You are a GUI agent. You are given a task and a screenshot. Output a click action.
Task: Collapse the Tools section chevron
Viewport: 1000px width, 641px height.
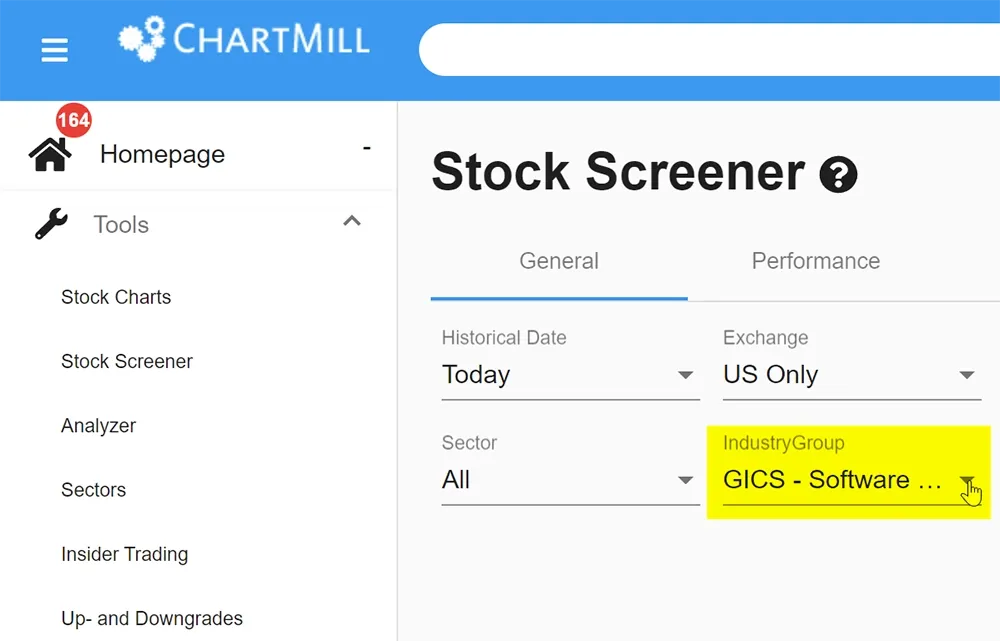pos(352,221)
